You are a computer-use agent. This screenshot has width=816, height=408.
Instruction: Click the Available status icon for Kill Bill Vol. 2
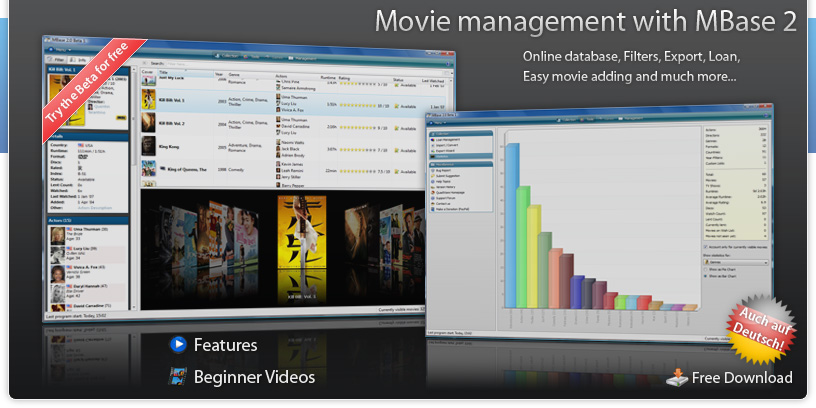point(396,128)
